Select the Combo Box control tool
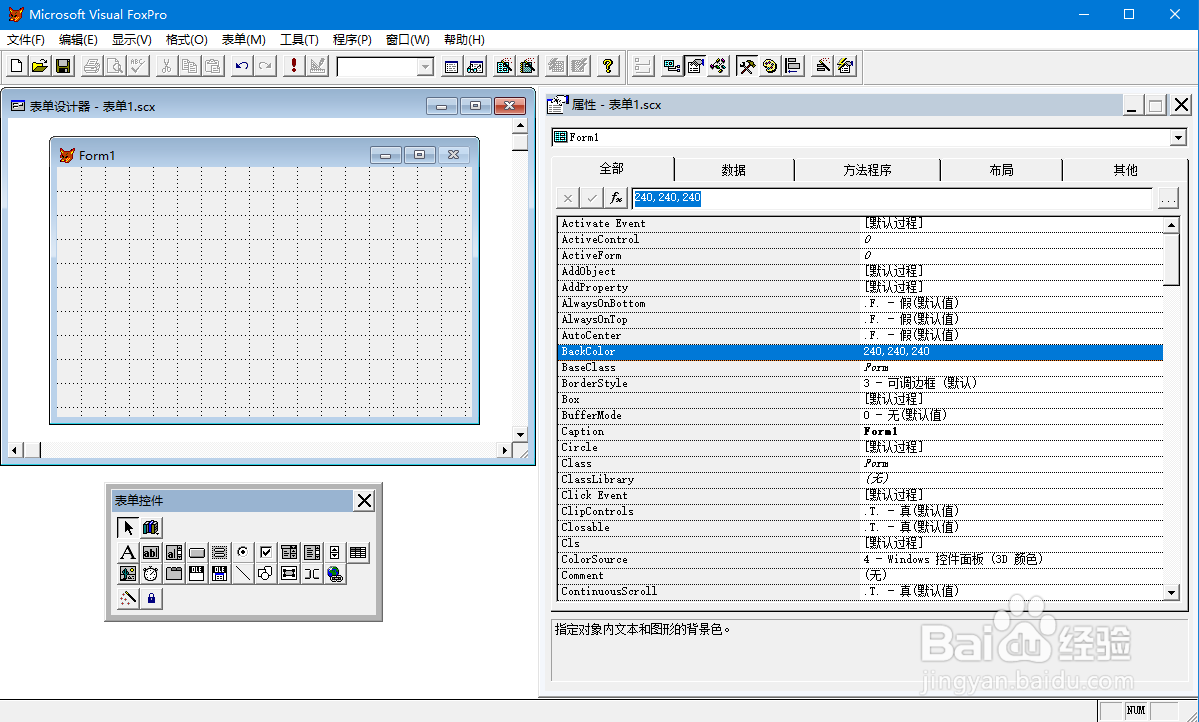Viewport: 1199px width, 722px height. pyautogui.click(x=288, y=552)
